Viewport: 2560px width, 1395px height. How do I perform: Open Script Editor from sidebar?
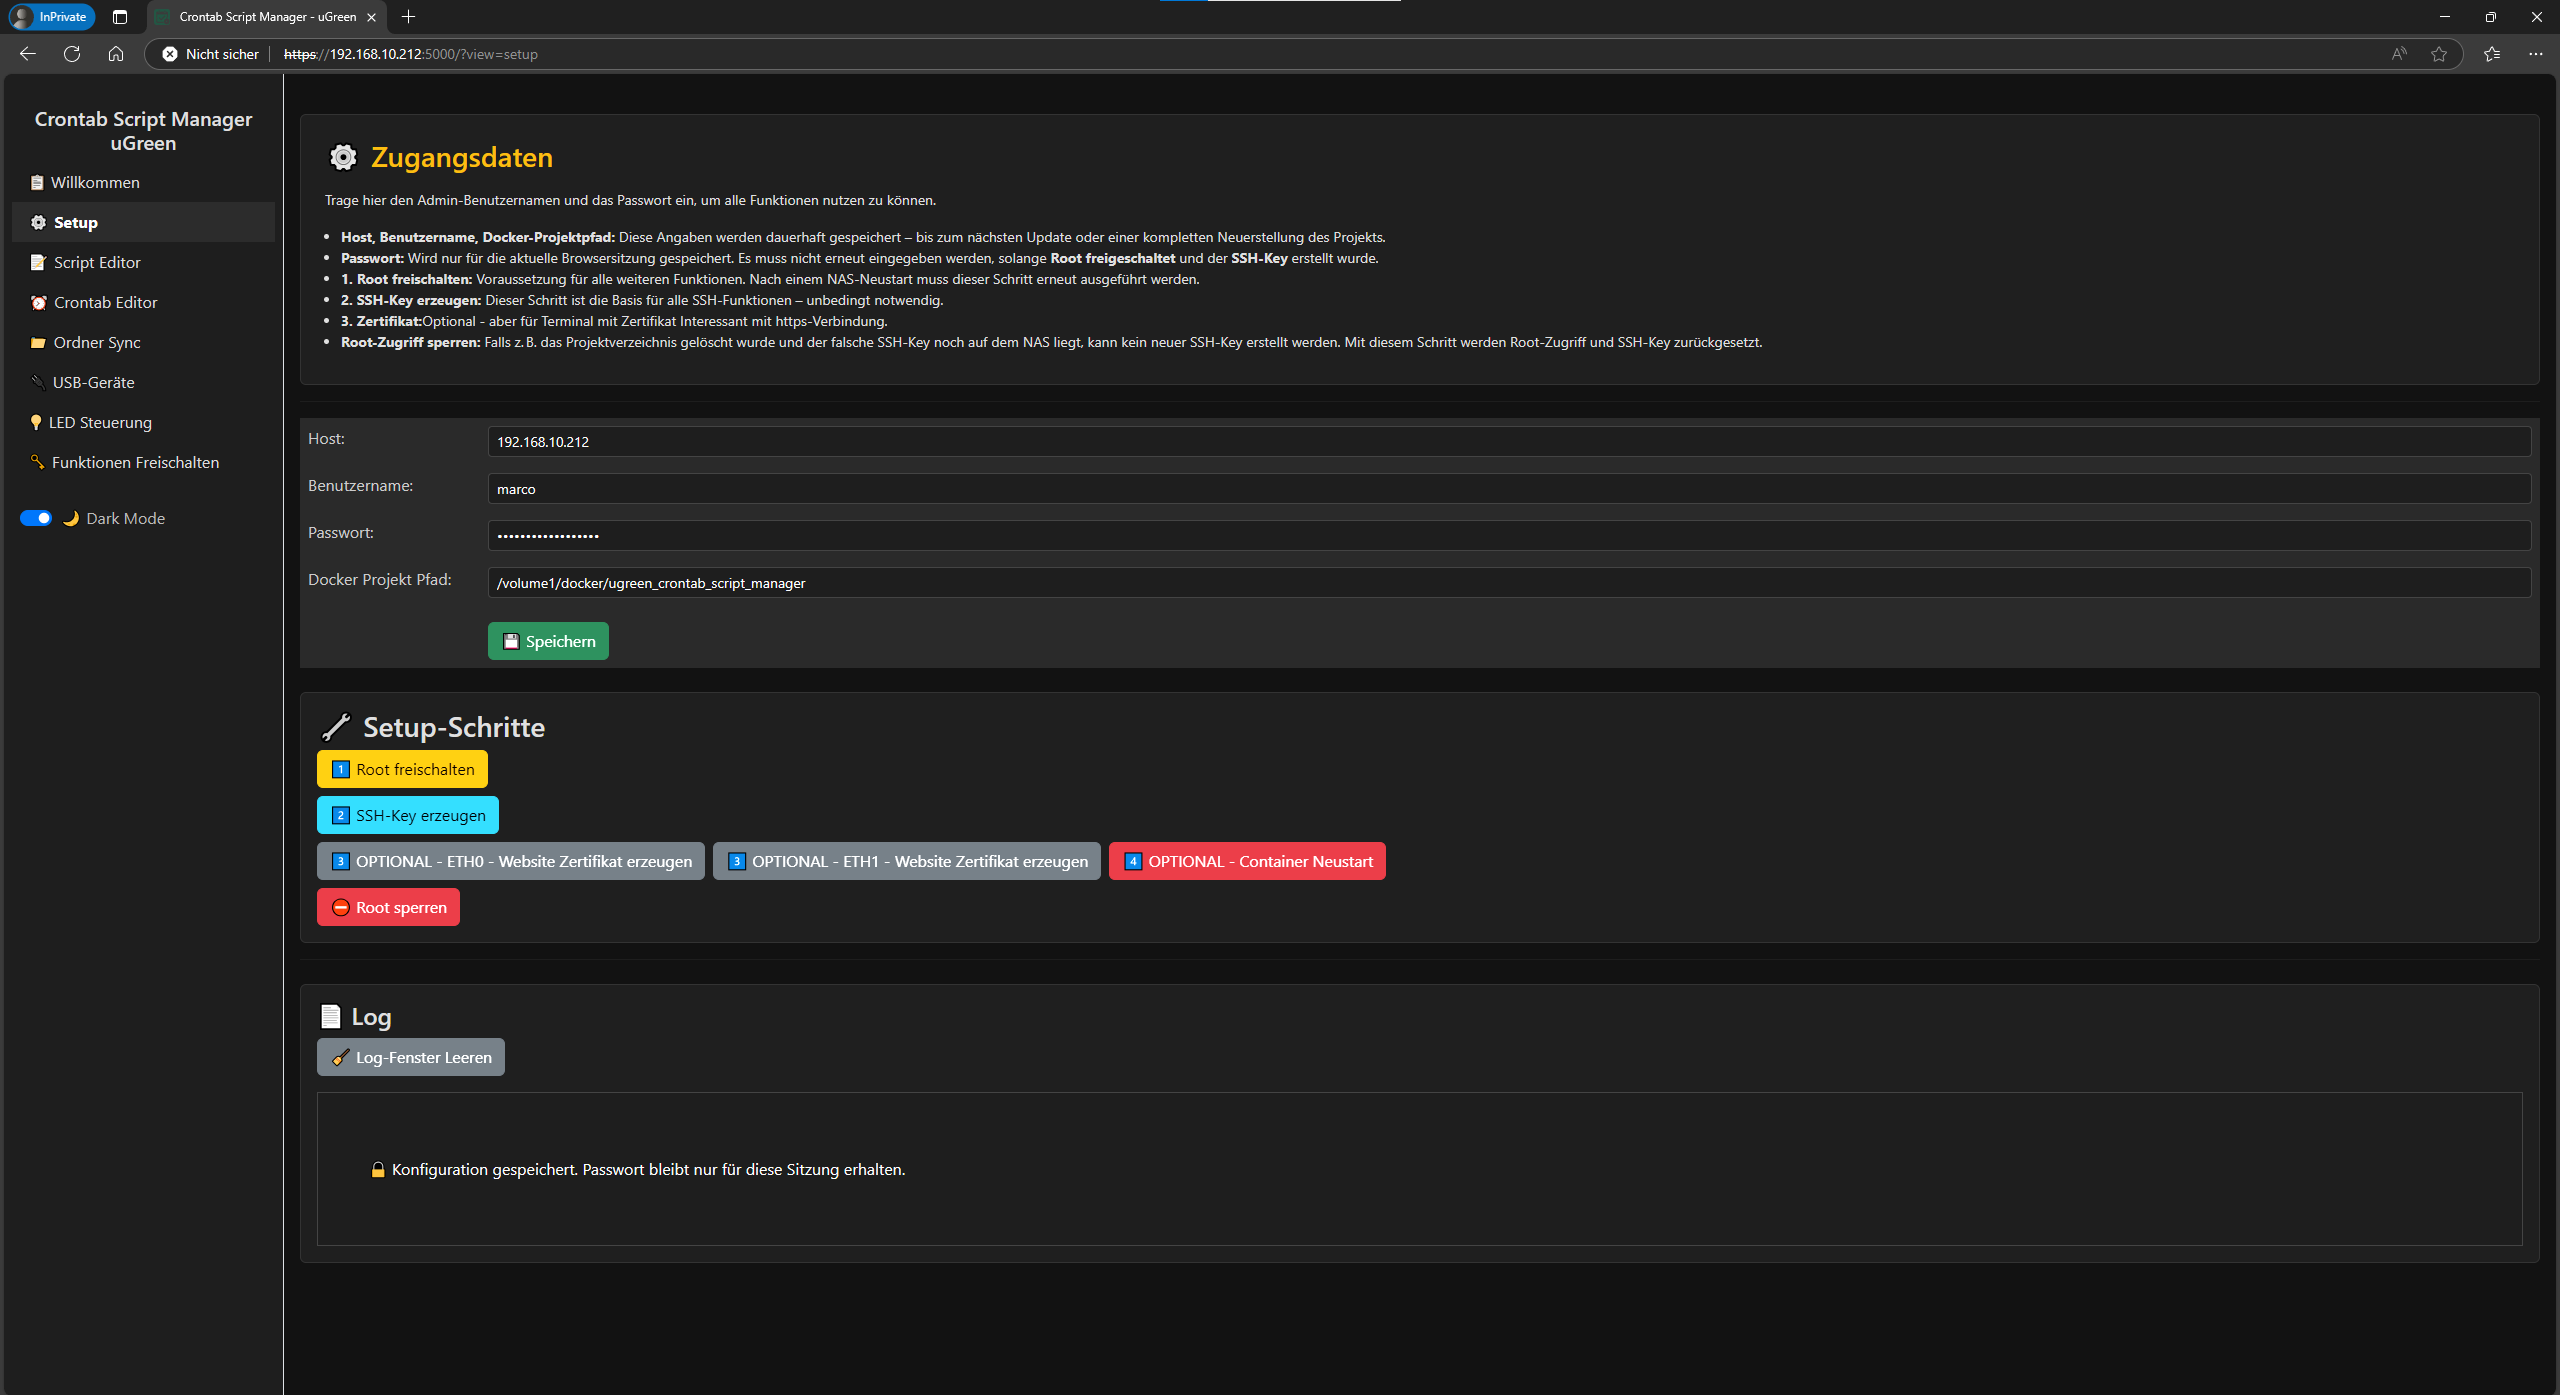[x=143, y=262]
